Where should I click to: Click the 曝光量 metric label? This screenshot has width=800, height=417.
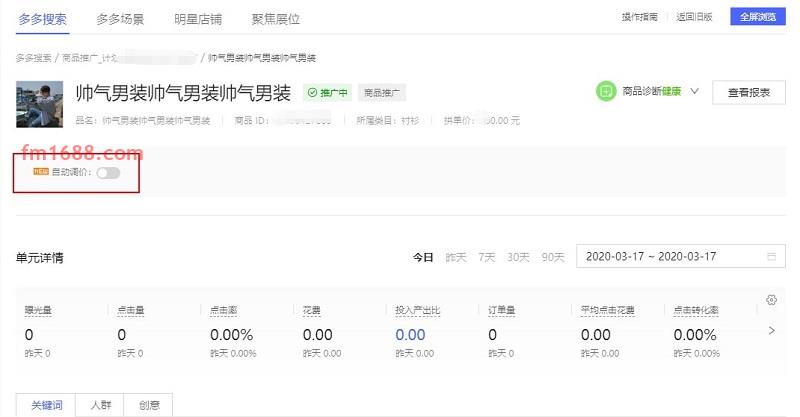point(38,310)
